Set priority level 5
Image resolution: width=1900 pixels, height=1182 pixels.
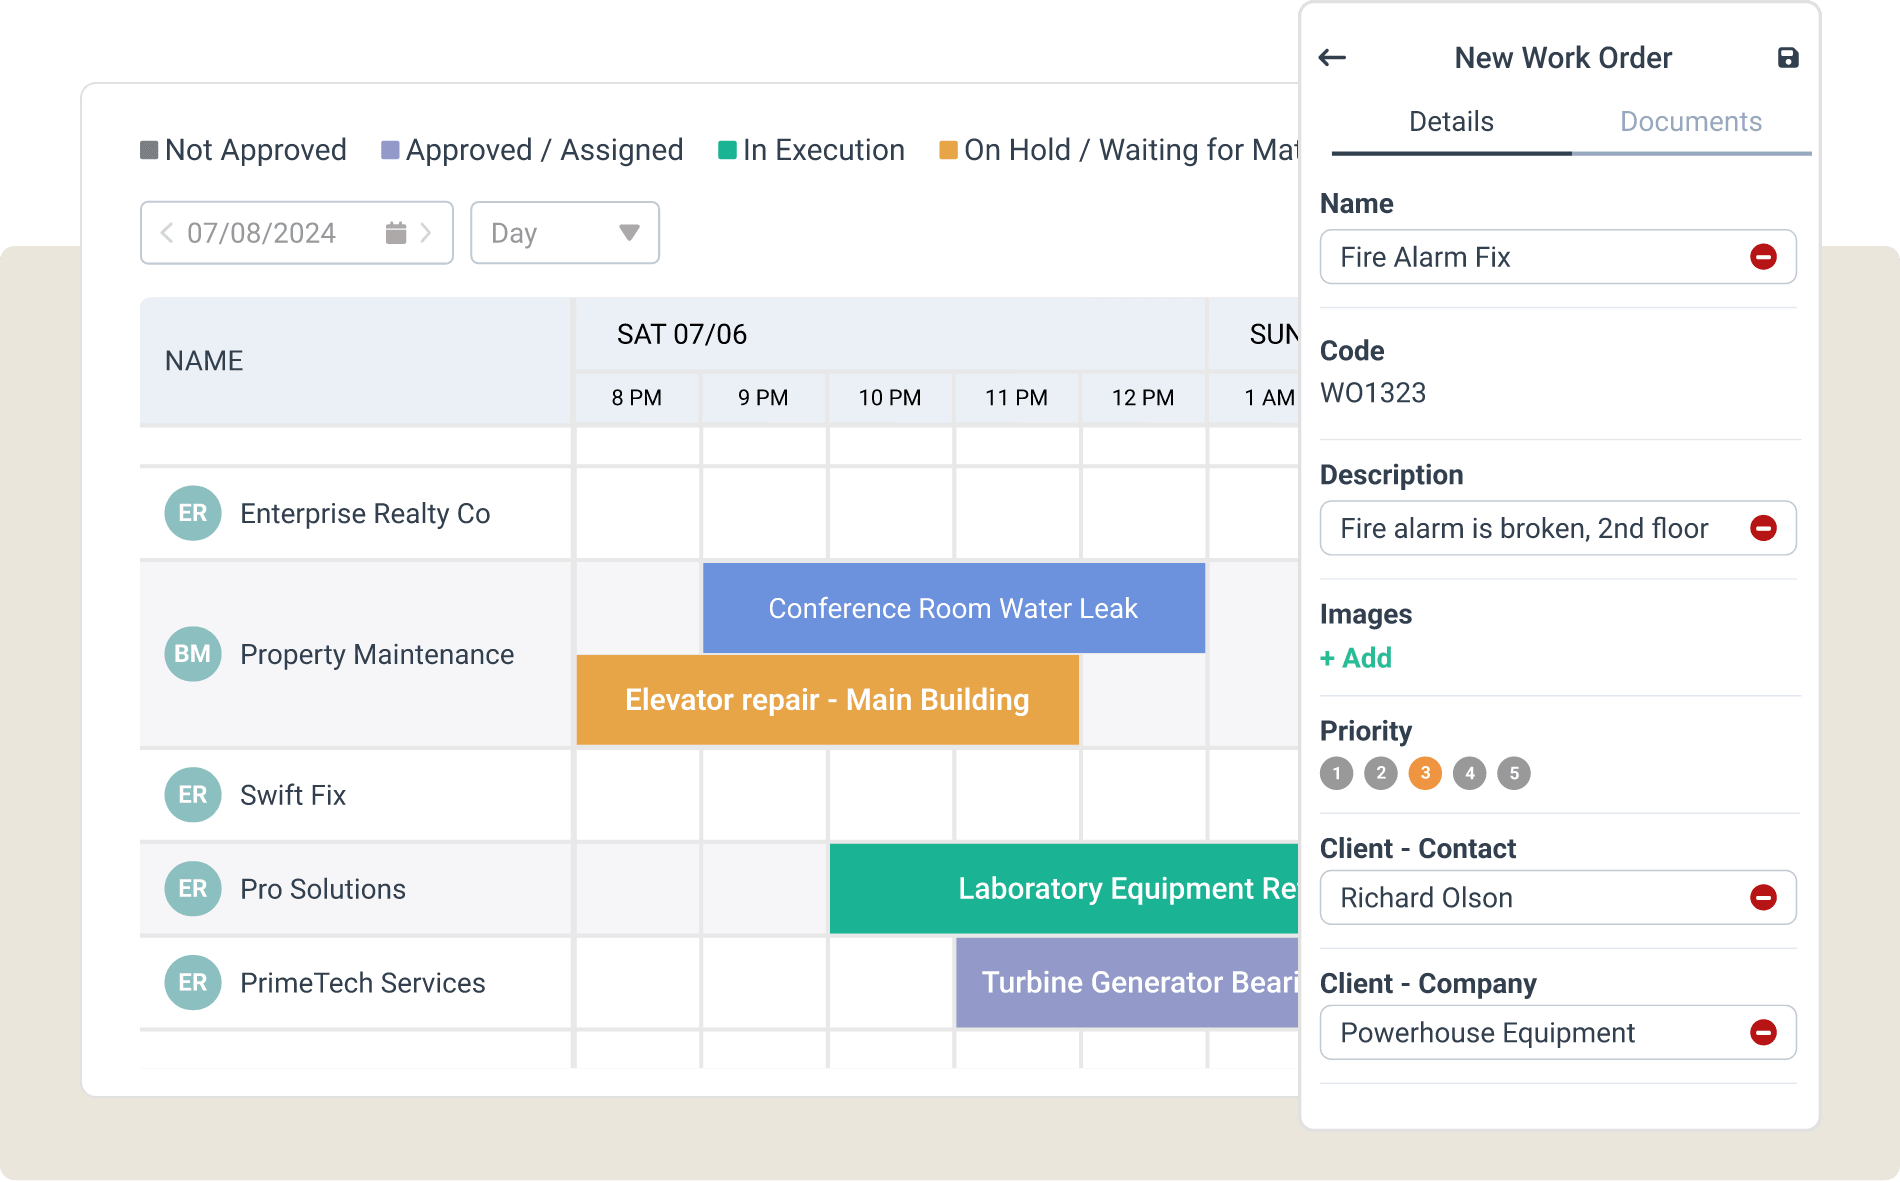[1513, 773]
